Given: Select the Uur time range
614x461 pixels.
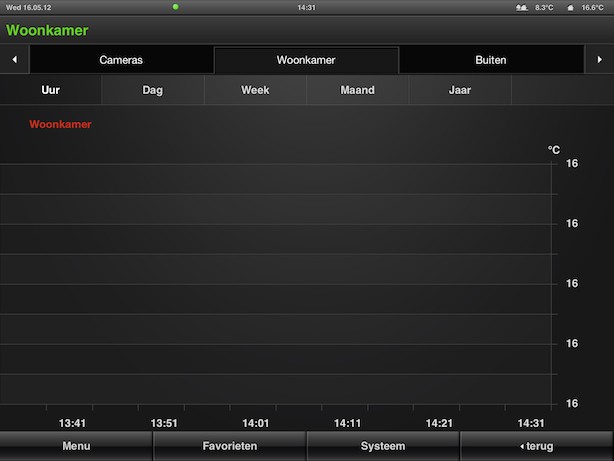Looking at the screenshot, I should click(x=51, y=90).
